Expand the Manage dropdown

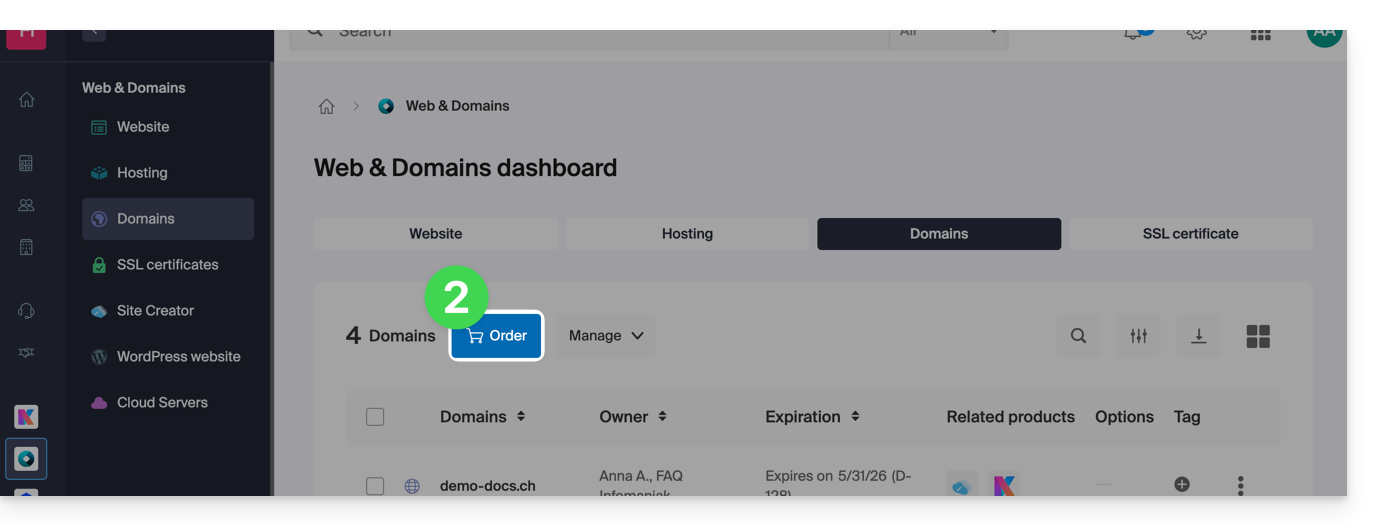click(x=606, y=336)
